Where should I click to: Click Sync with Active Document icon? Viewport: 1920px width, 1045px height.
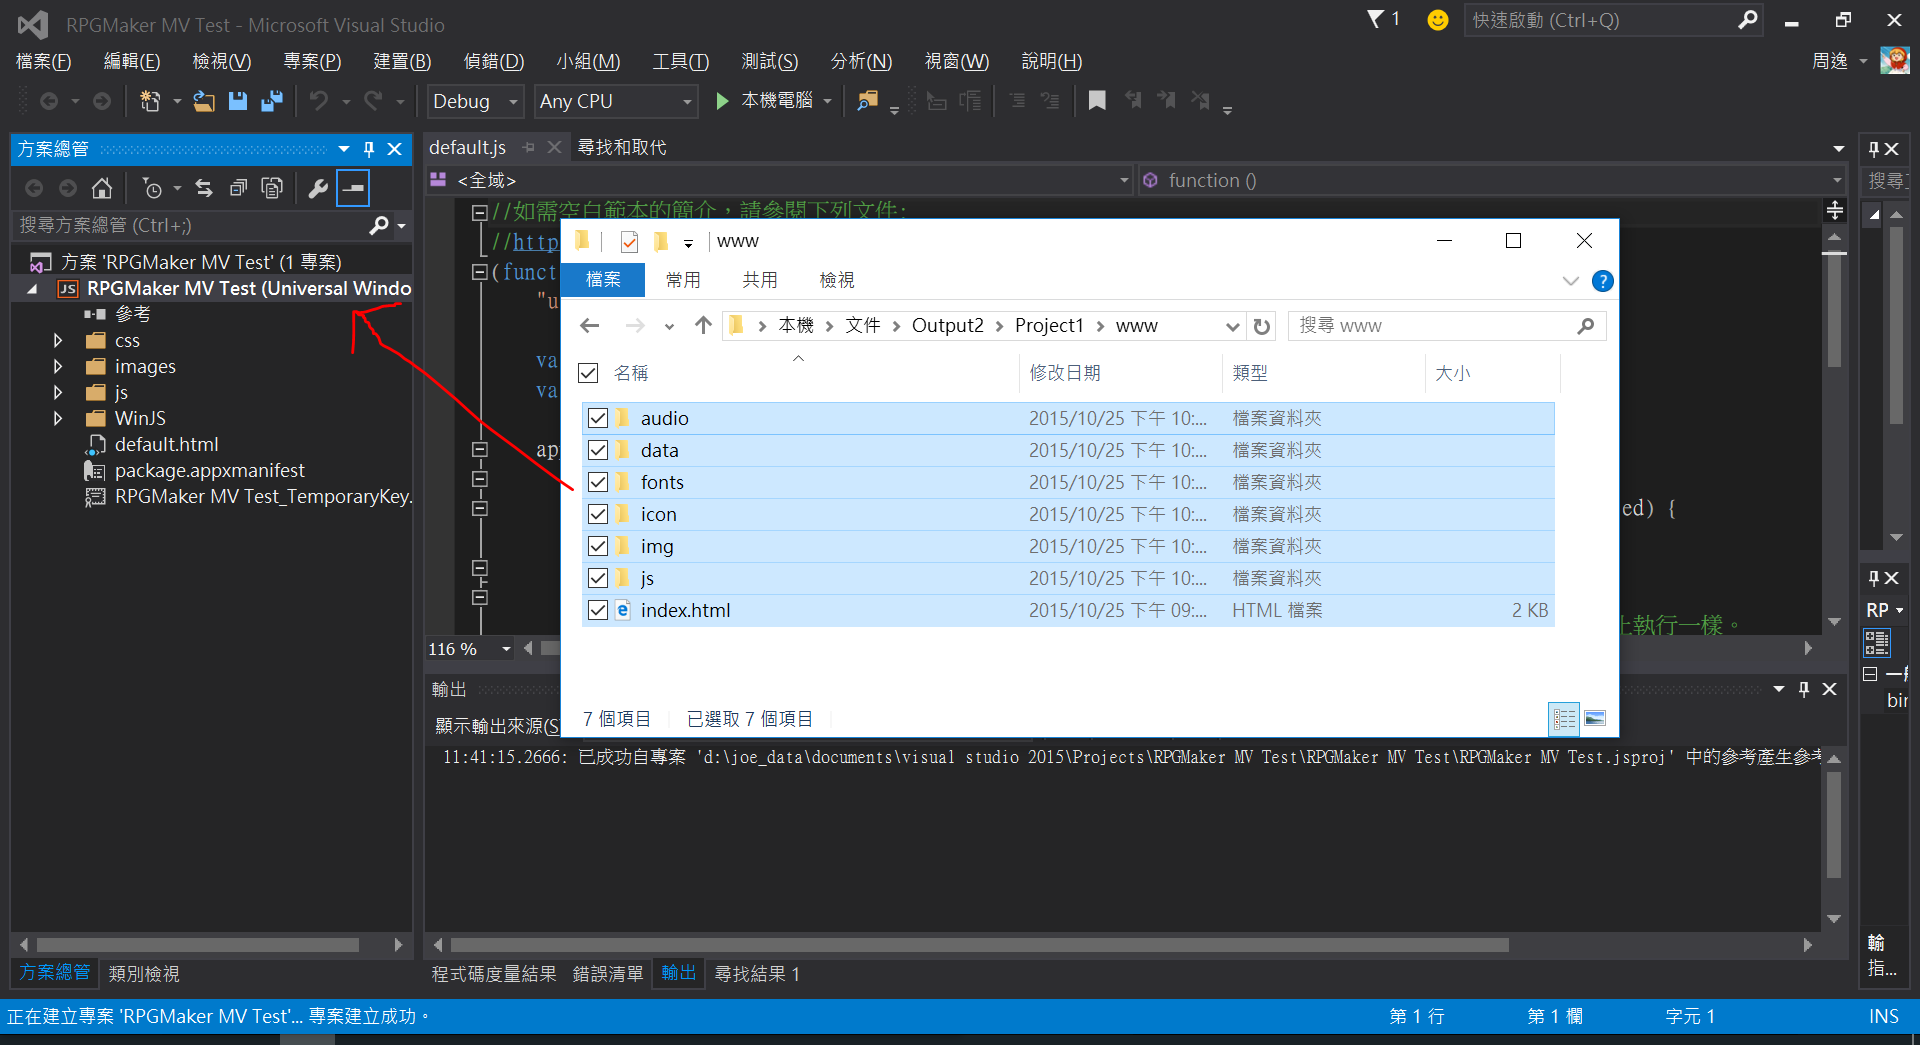pyautogui.click(x=204, y=188)
